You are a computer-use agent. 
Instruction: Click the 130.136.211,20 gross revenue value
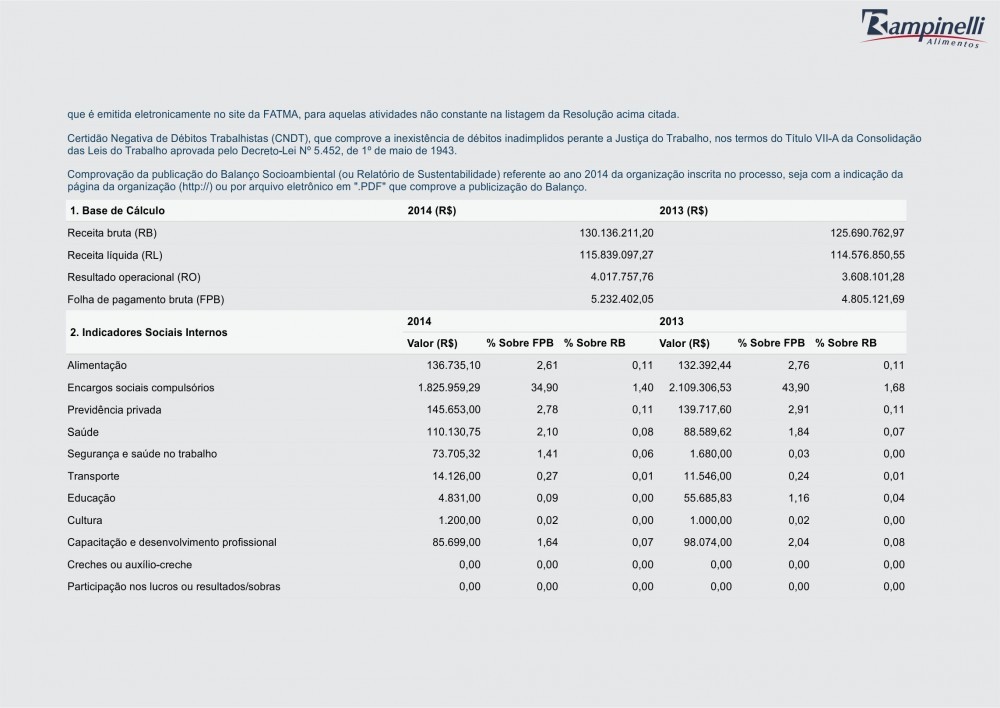(617, 233)
